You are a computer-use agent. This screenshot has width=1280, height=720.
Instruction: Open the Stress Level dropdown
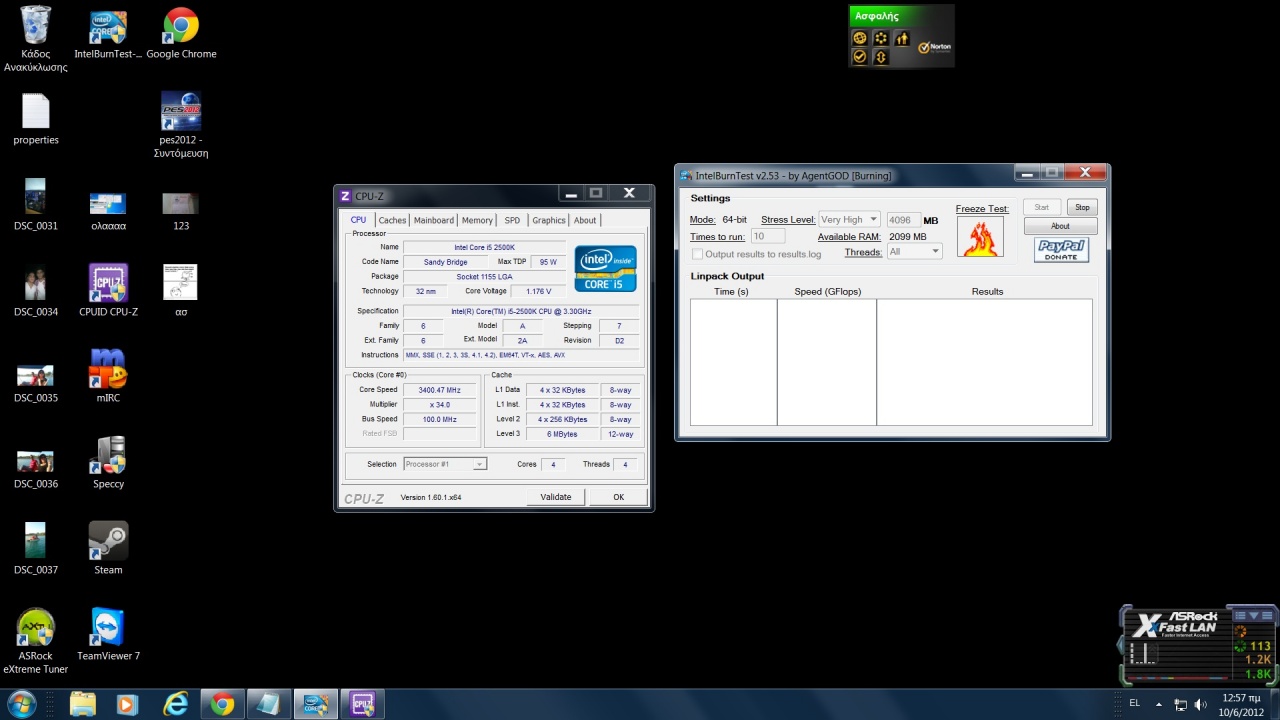(x=849, y=220)
